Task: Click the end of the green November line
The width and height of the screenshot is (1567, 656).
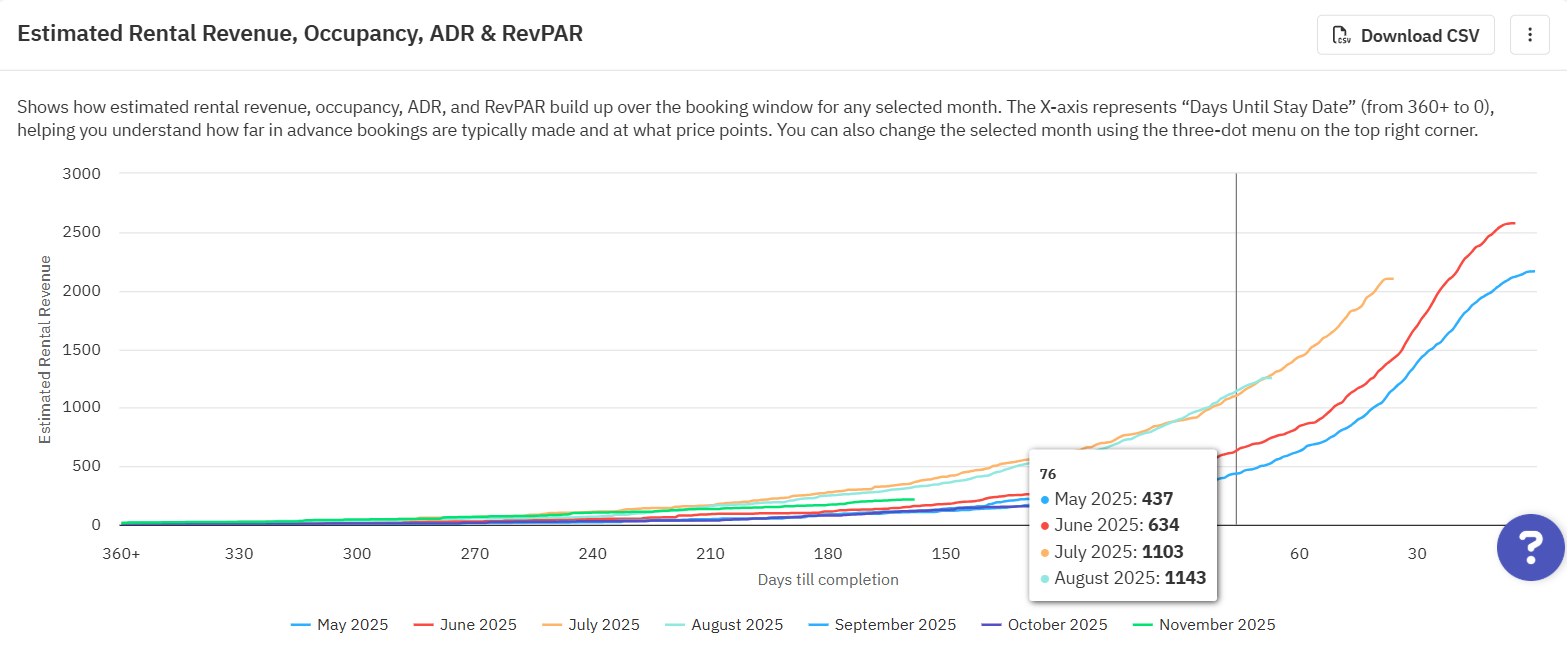Action: click(x=913, y=499)
